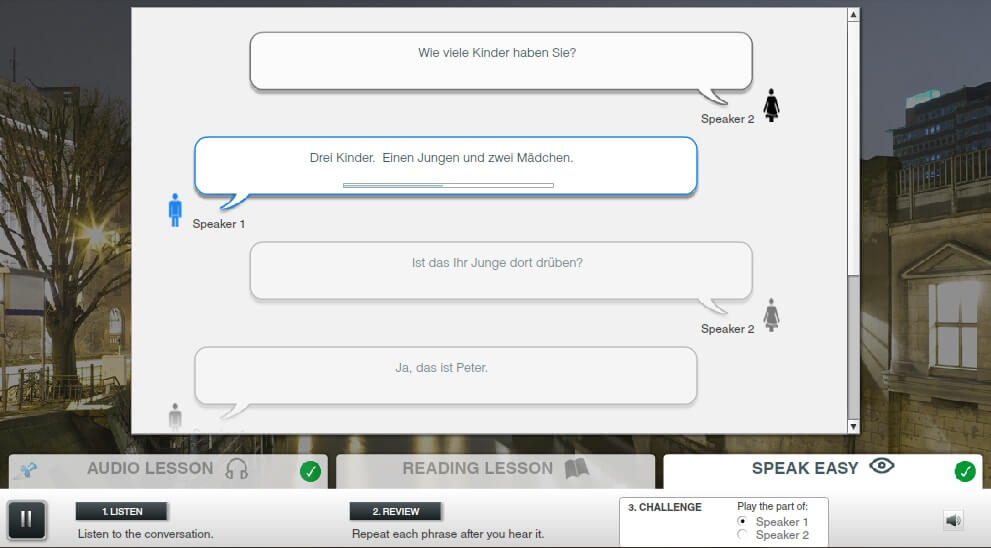Viewport: 991px width, 548px height.
Task: Click the speaker volume icon
Action: (x=953, y=520)
